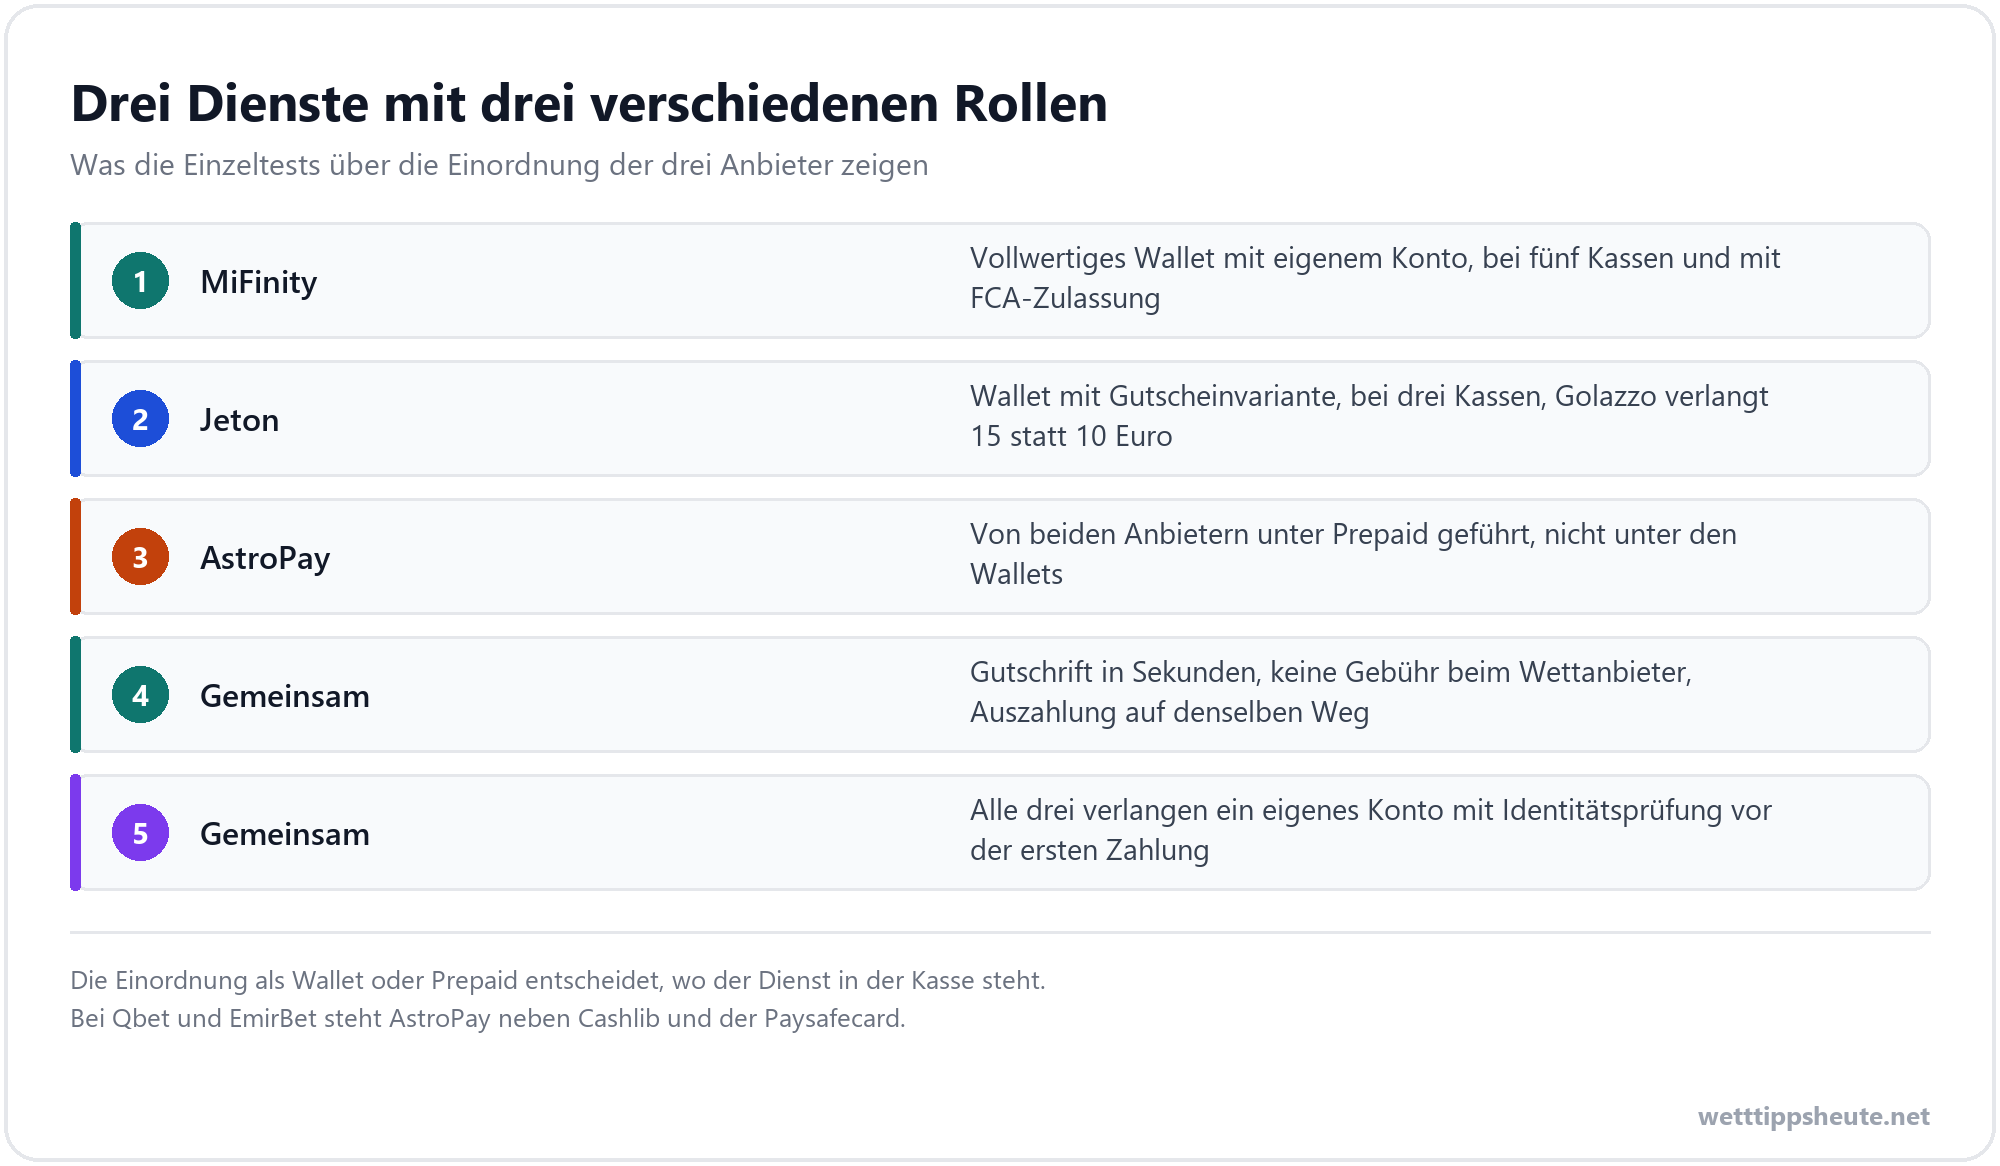Viewport: 2000px width, 1166px height.
Task: Select the MiFinity row label
Action: click(259, 282)
